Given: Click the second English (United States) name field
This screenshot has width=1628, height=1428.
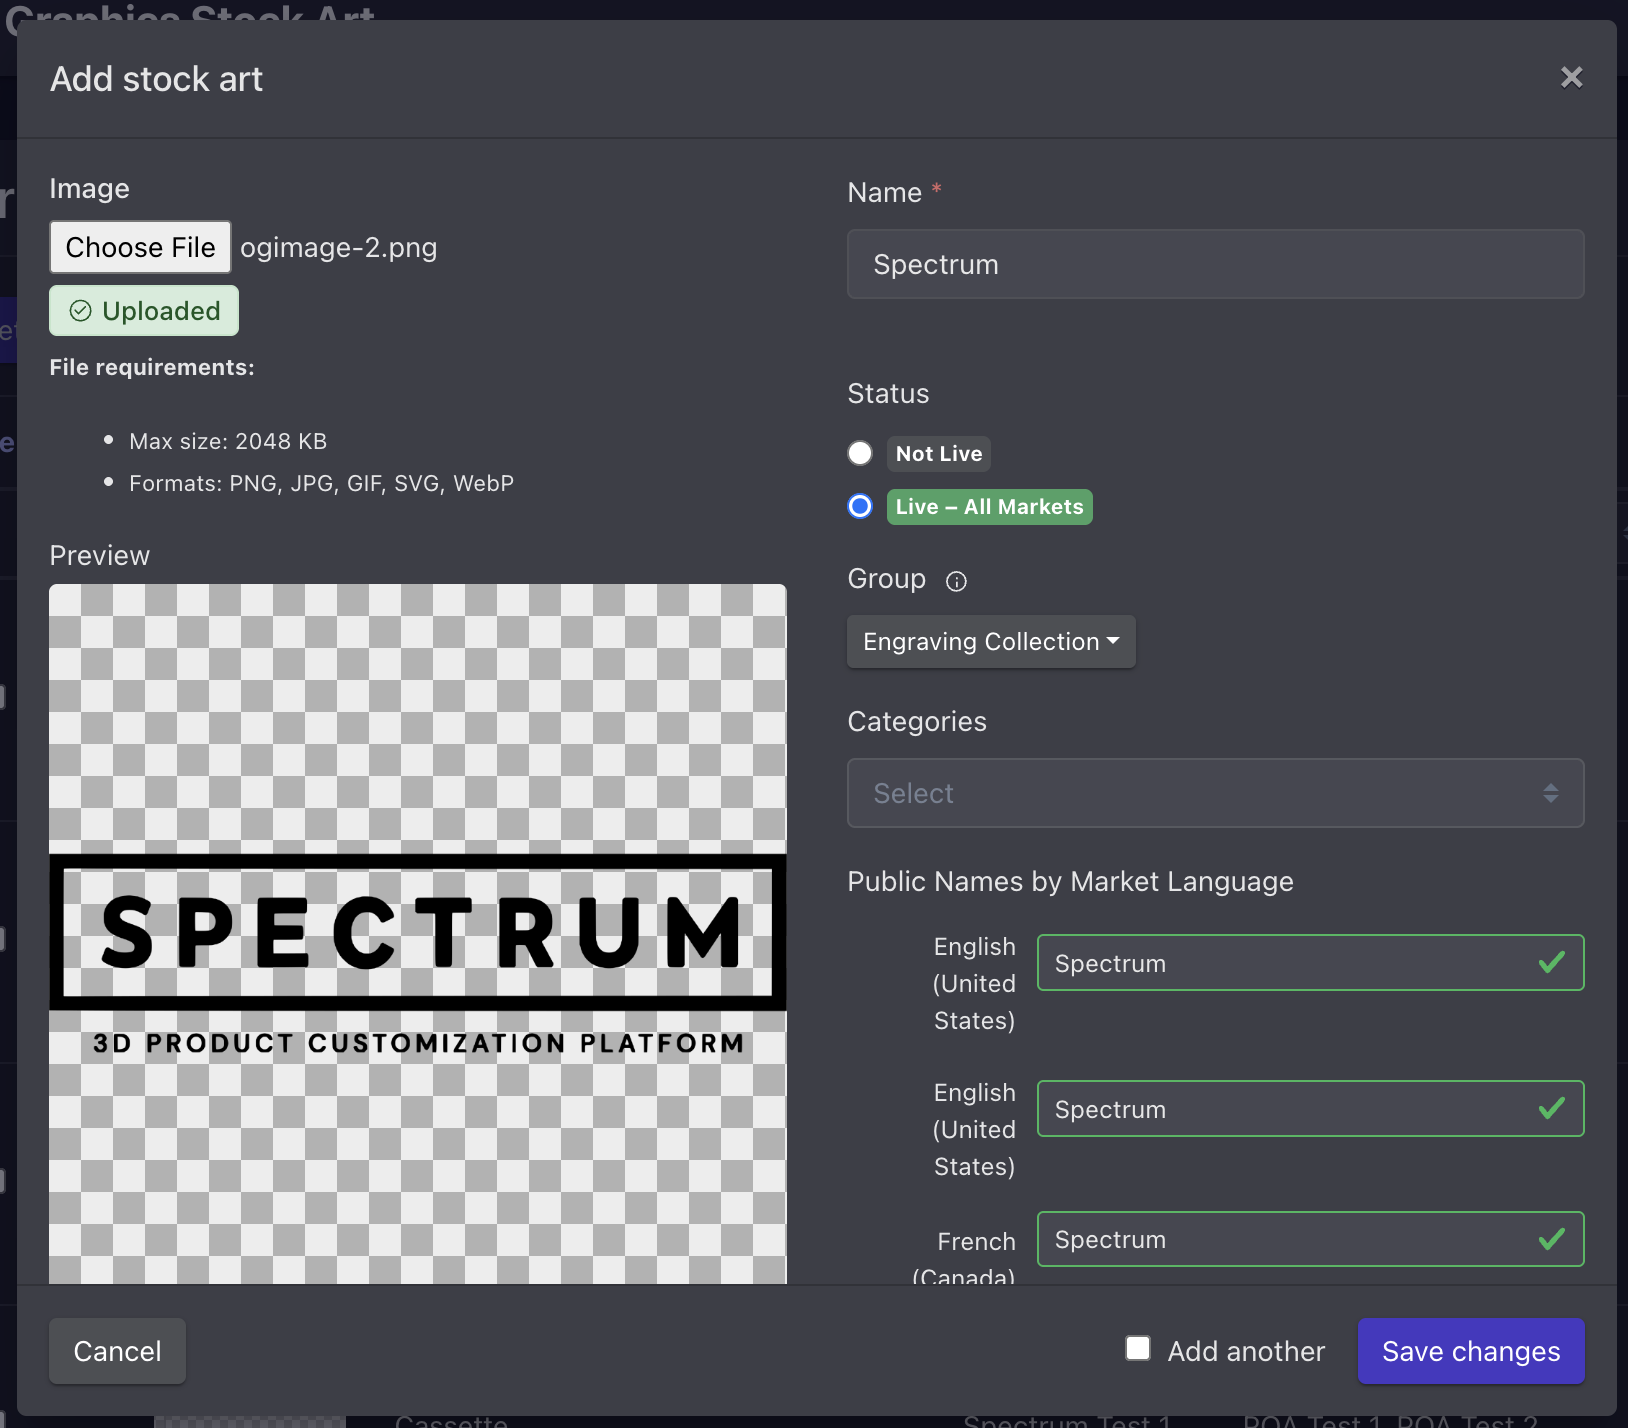Looking at the screenshot, I should click(1310, 1109).
